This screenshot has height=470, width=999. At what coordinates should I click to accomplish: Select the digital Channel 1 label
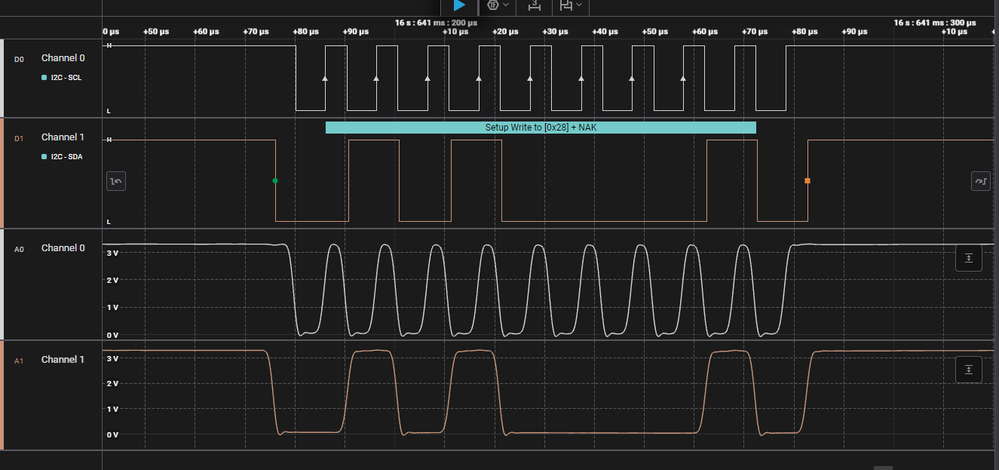click(x=62, y=137)
